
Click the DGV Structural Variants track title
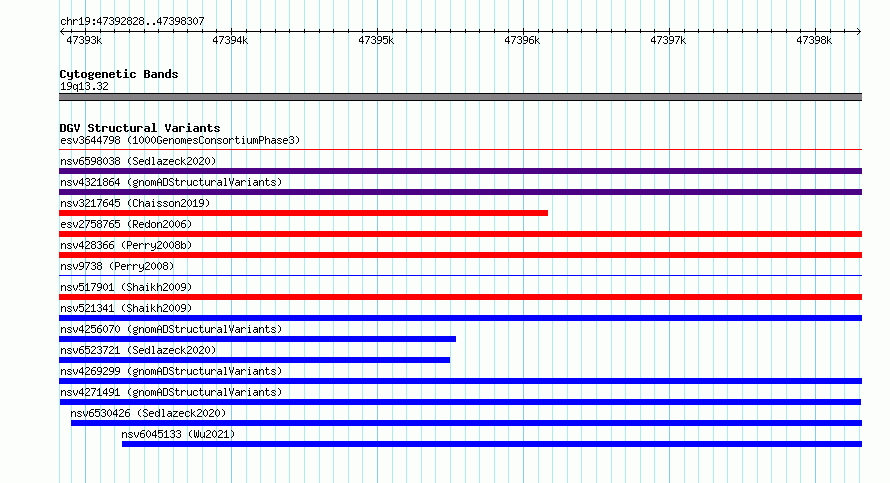(140, 128)
